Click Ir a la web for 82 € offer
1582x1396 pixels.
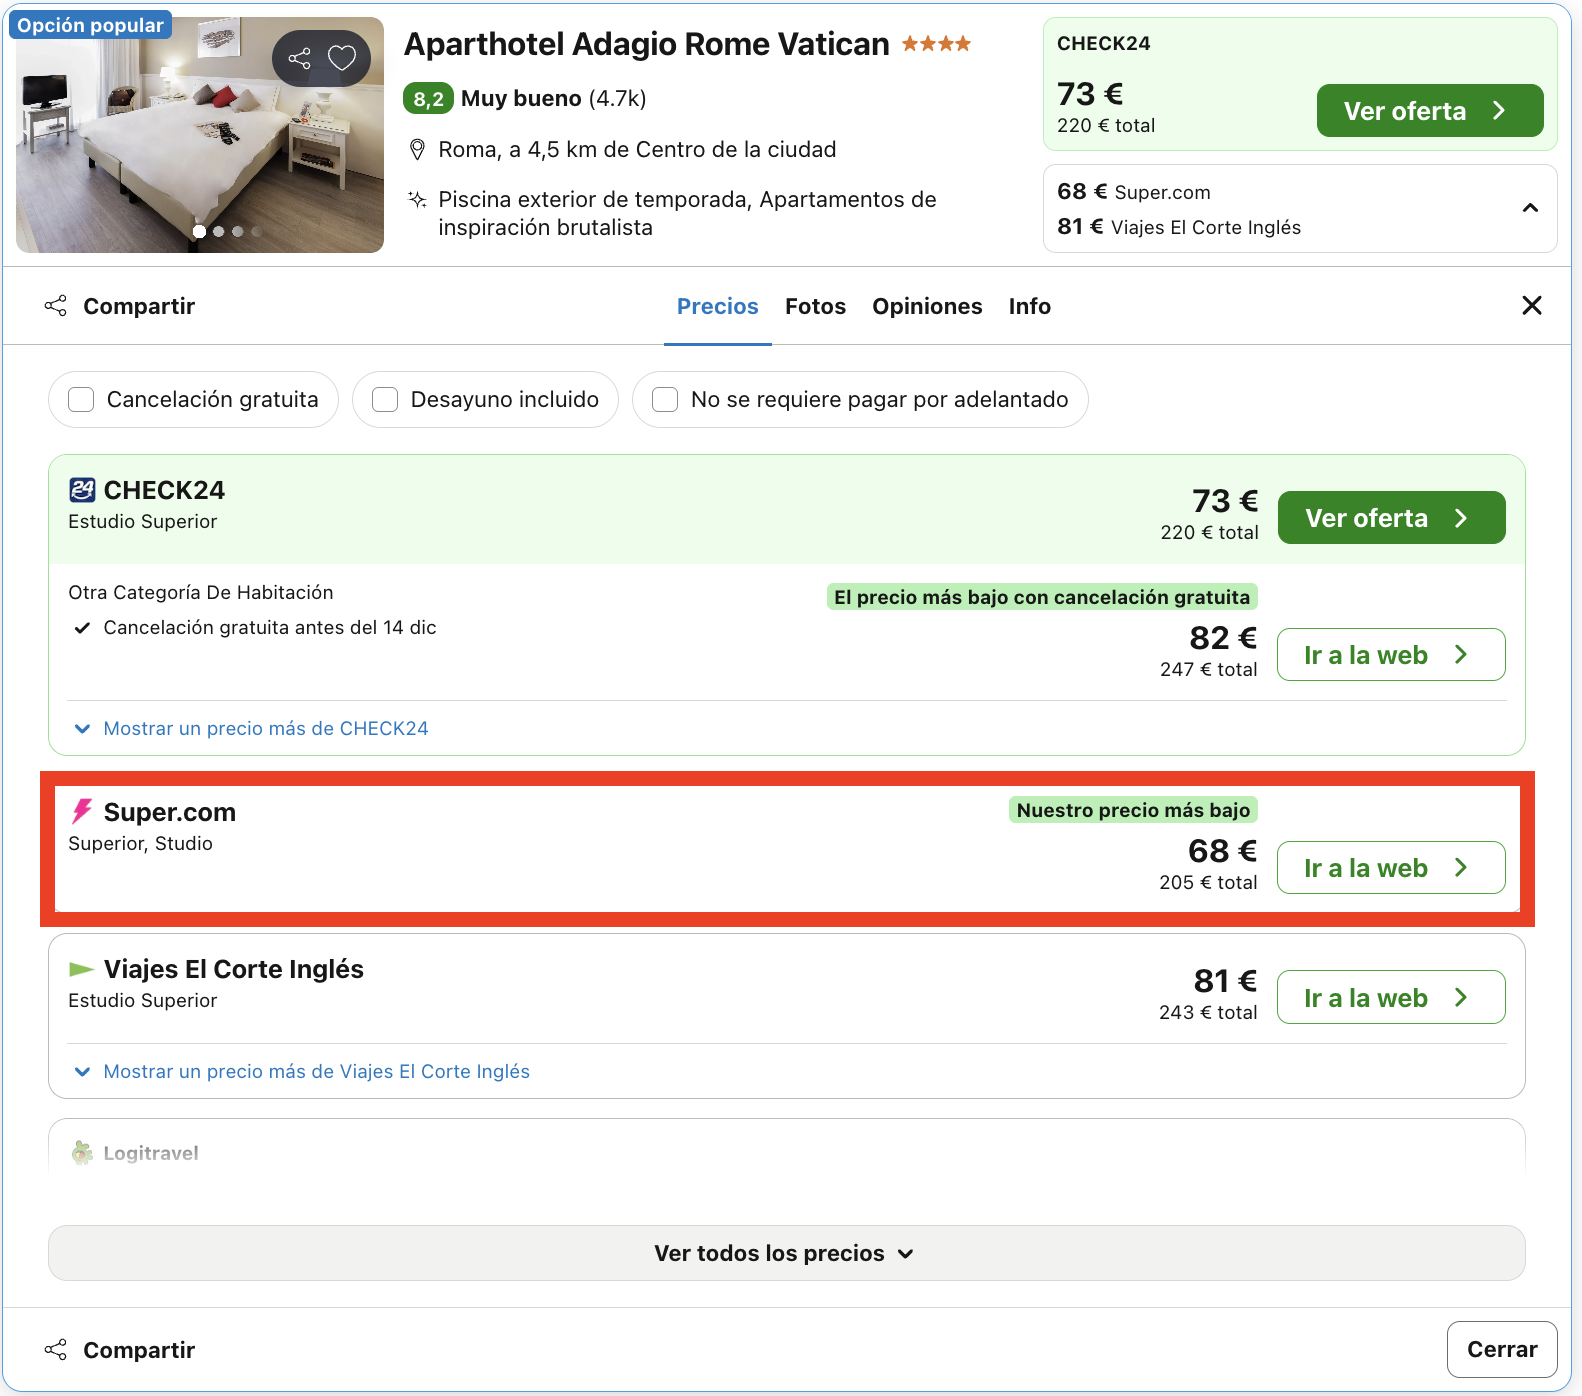[1391, 655]
